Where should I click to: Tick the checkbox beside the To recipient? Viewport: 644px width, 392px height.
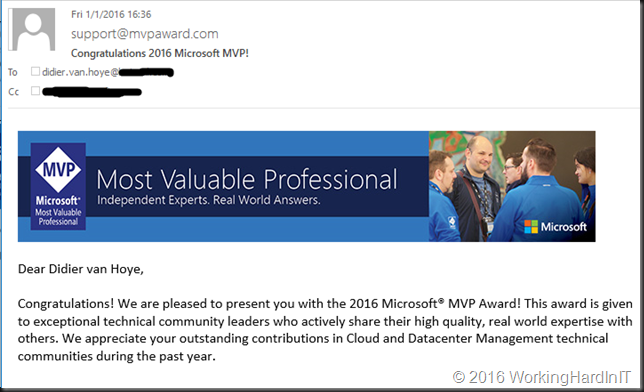[x=35, y=71]
